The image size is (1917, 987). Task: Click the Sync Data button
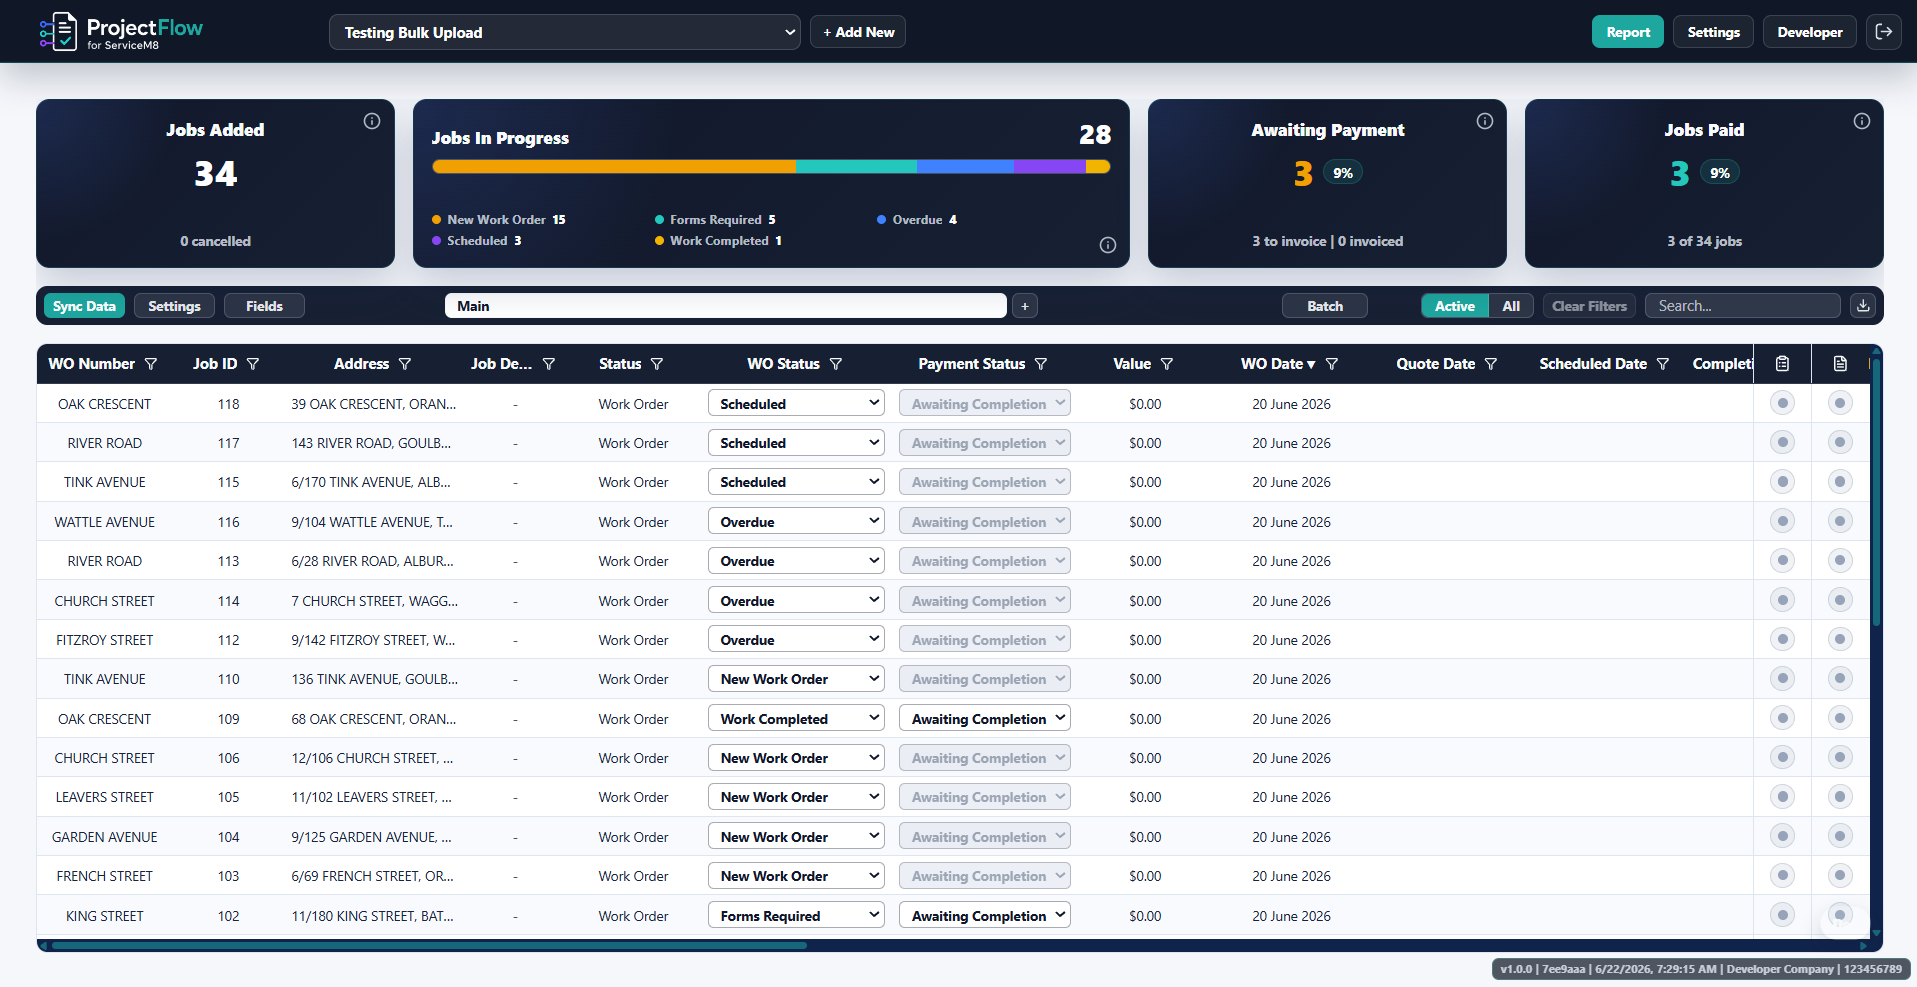click(84, 306)
